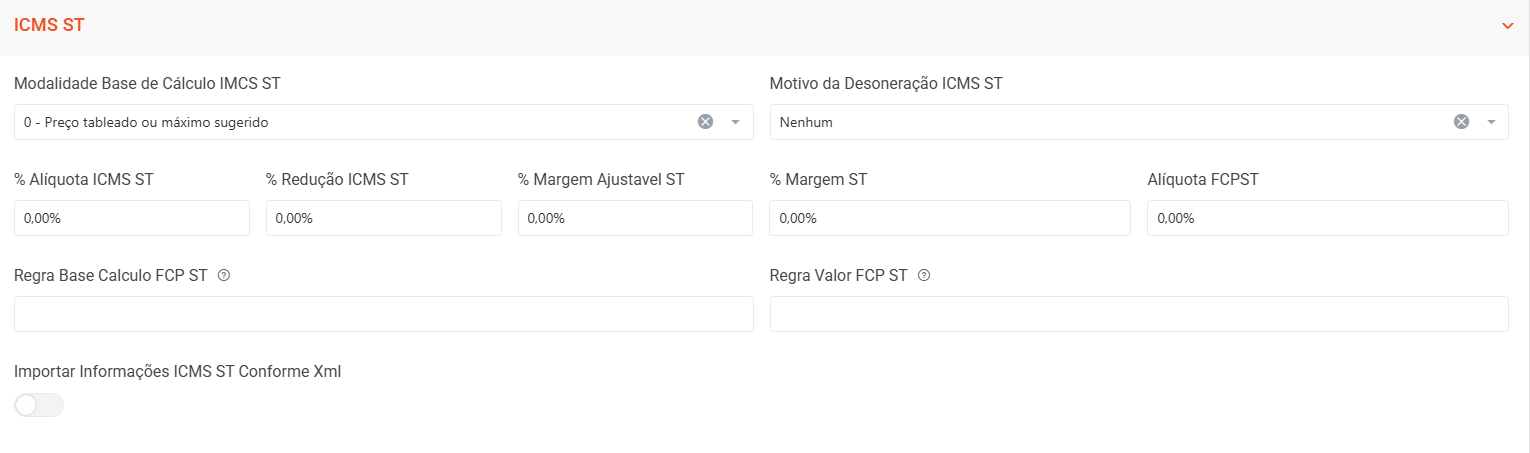Screen dimensions: 1530x453
Task: Enable Importar Informações ICMS ST Conforme Xml switch
Action: pos(39,405)
